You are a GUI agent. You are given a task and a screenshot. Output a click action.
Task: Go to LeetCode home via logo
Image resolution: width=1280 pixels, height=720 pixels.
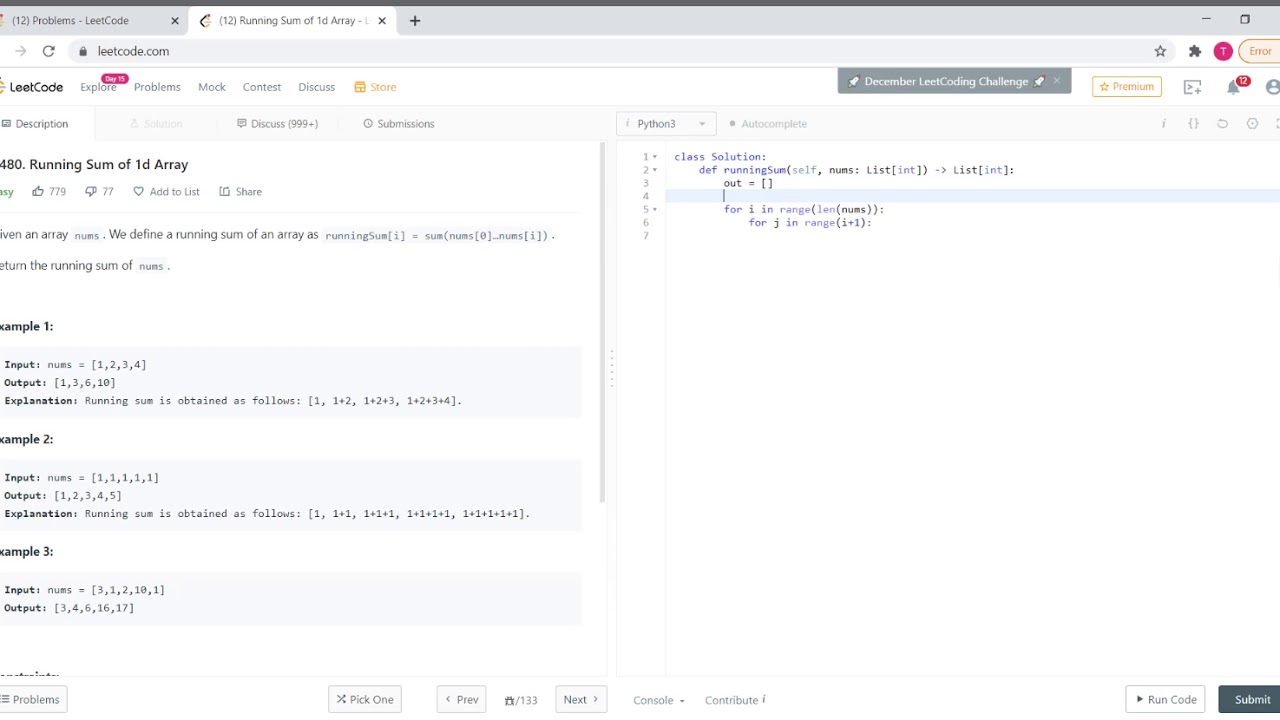[x=32, y=87]
